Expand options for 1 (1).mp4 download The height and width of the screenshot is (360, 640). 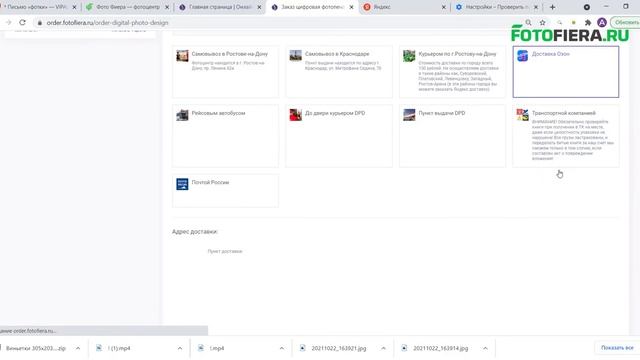tap(180, 348)
